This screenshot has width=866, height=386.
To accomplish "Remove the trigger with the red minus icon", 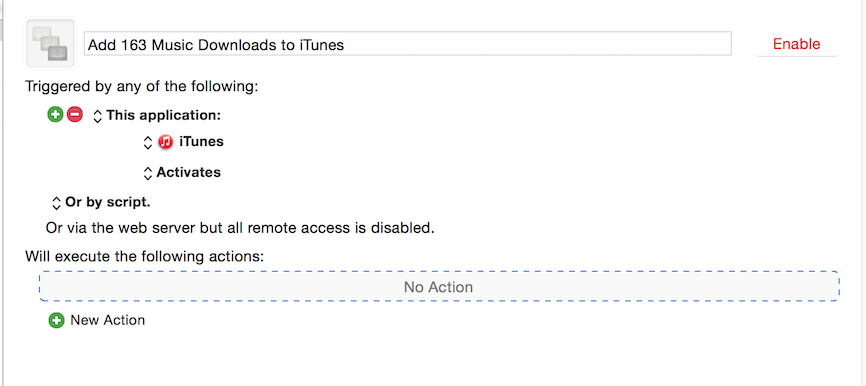I will (x=75, y=115).
